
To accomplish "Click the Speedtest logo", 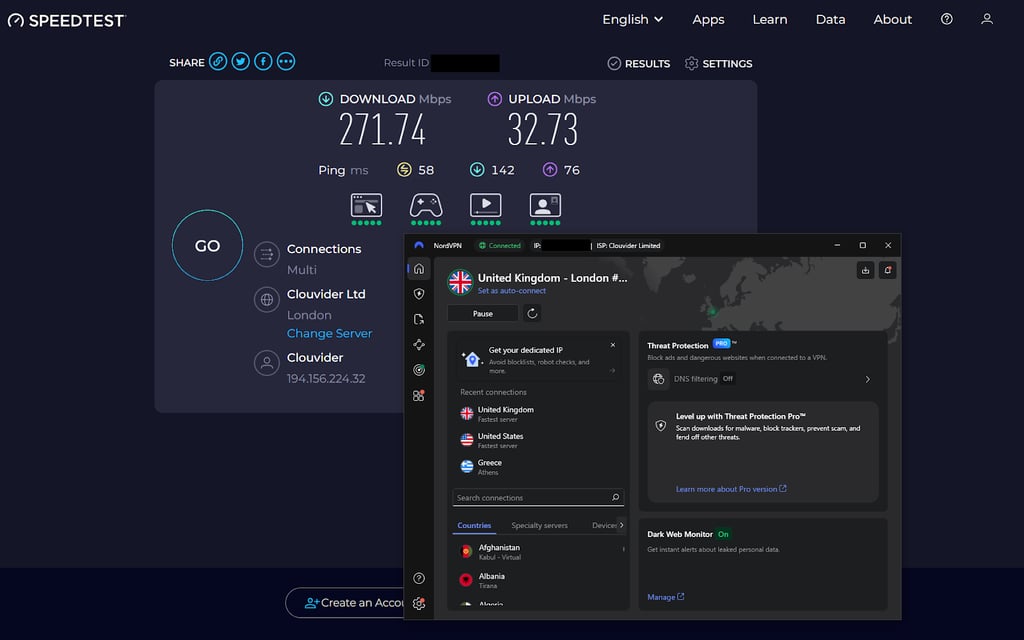I will click(x=67, y=20).
